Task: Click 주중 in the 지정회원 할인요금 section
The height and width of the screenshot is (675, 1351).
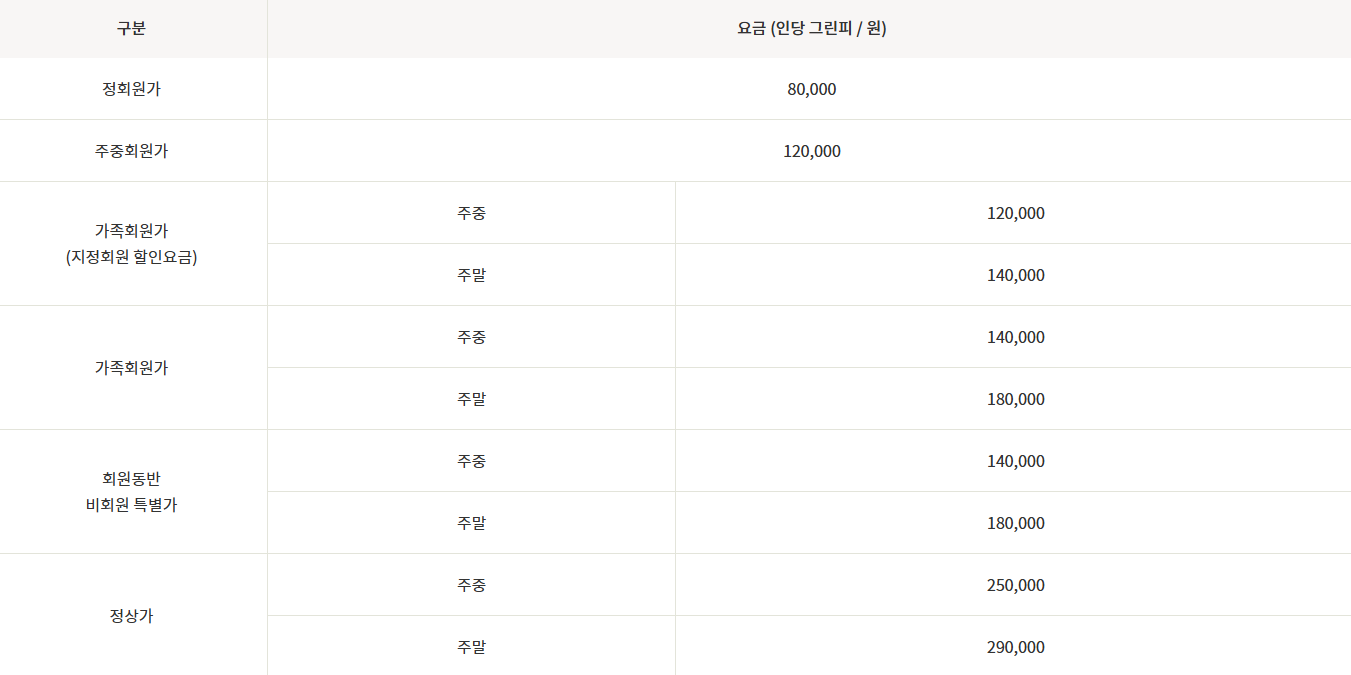Action: [x=471, y=213]
